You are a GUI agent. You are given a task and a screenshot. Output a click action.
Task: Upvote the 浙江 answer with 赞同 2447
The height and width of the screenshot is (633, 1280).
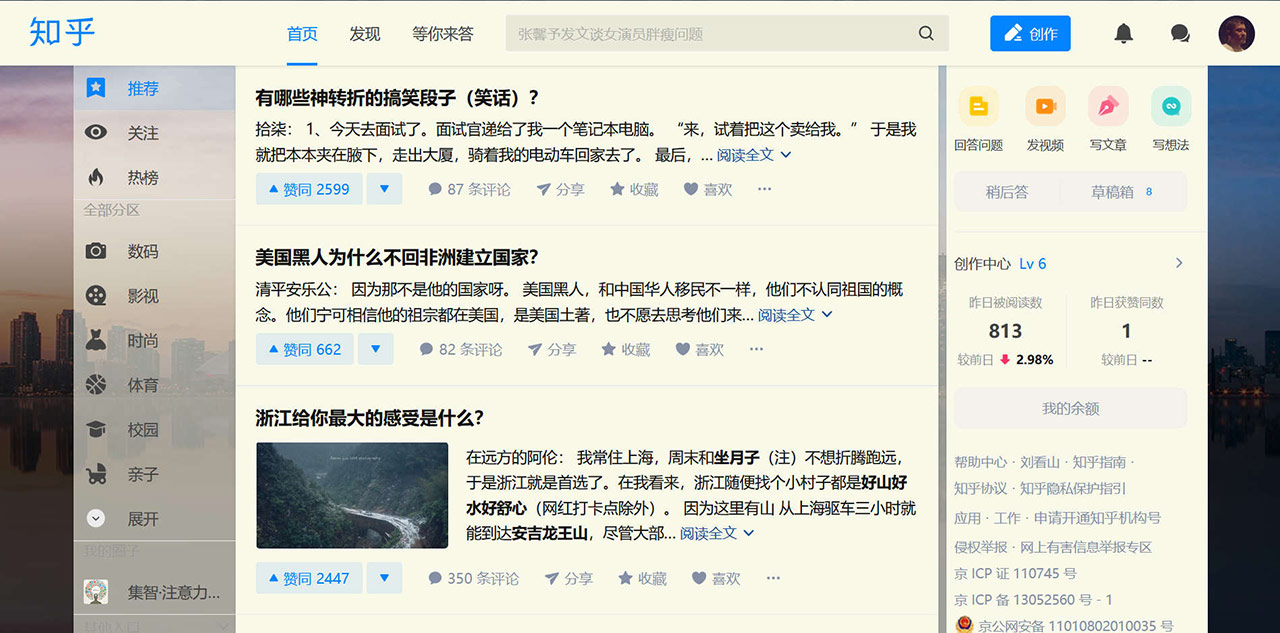(x=308, y=577)
